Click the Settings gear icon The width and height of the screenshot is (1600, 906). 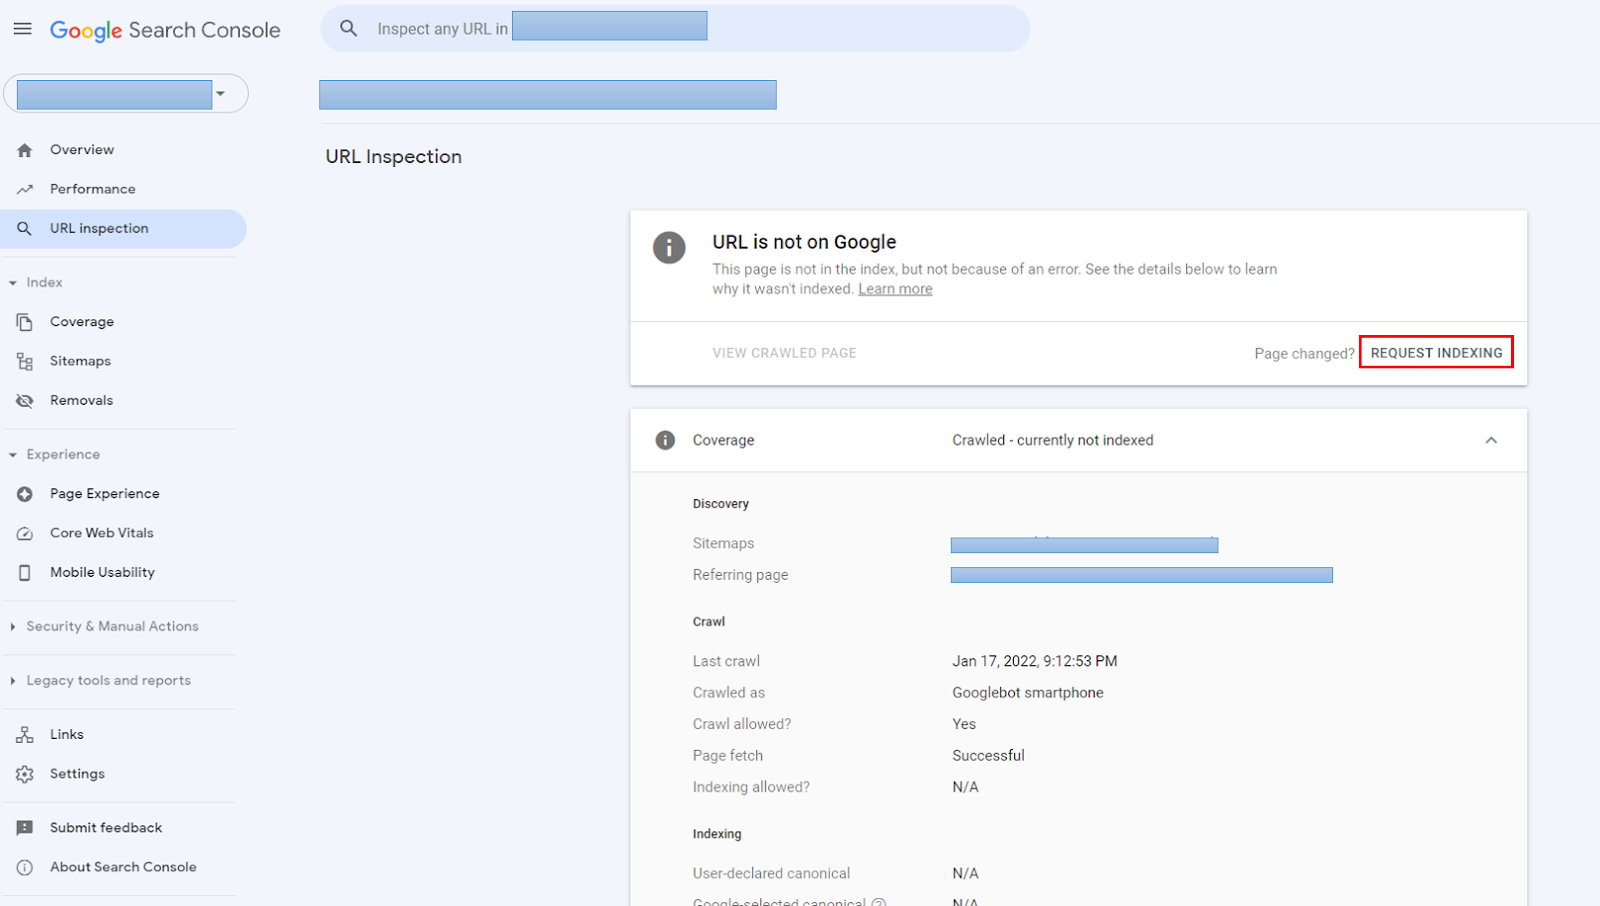(25, 774)
